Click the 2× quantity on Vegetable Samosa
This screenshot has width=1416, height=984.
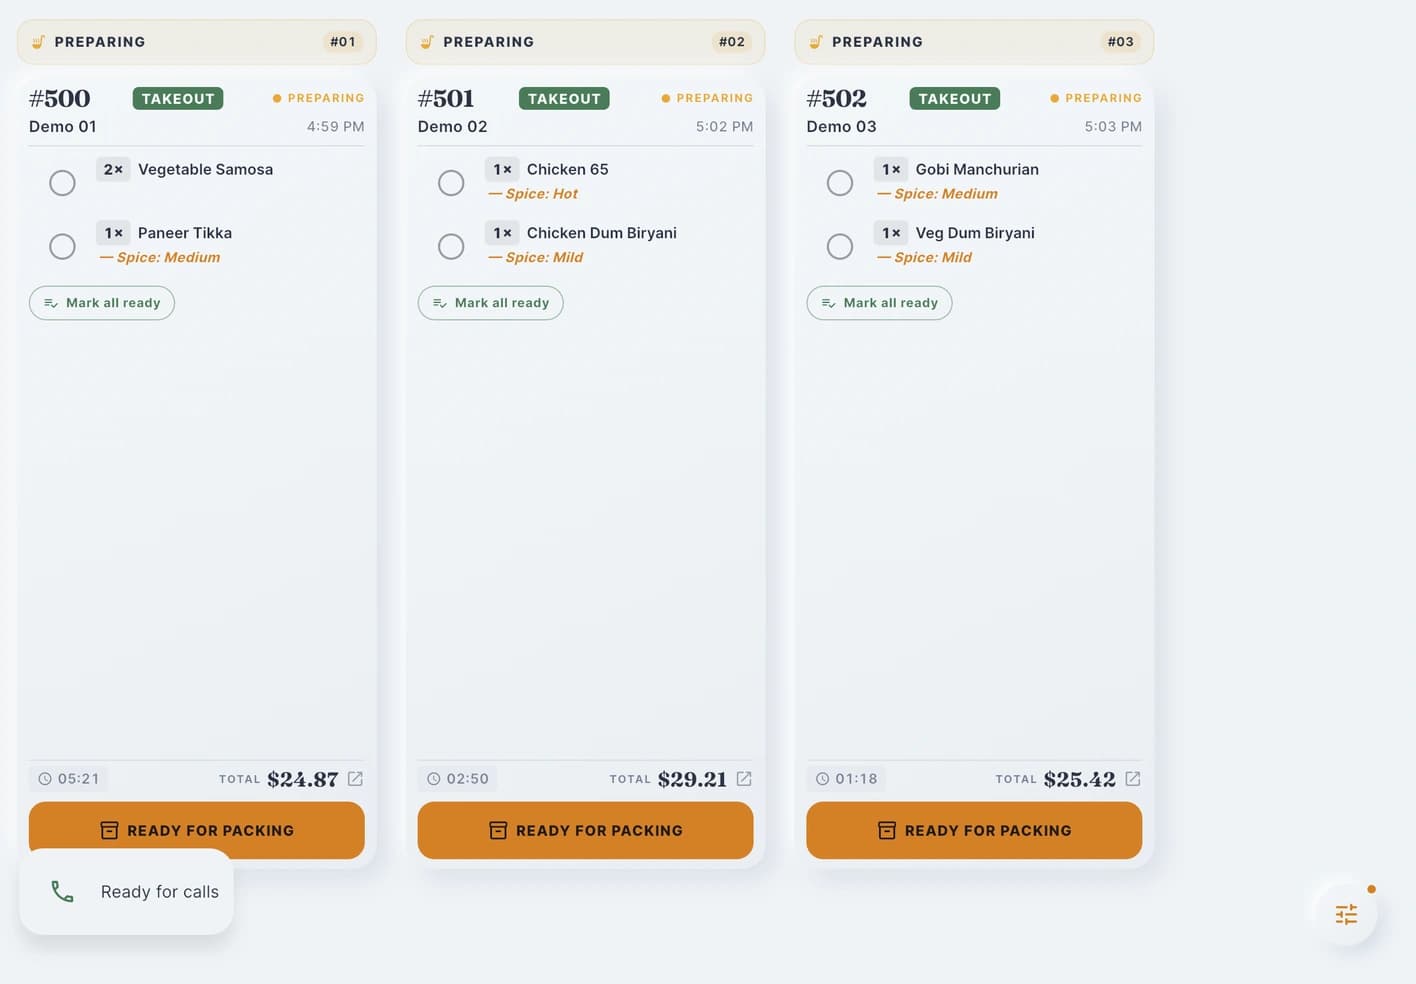tap(113, 170)
